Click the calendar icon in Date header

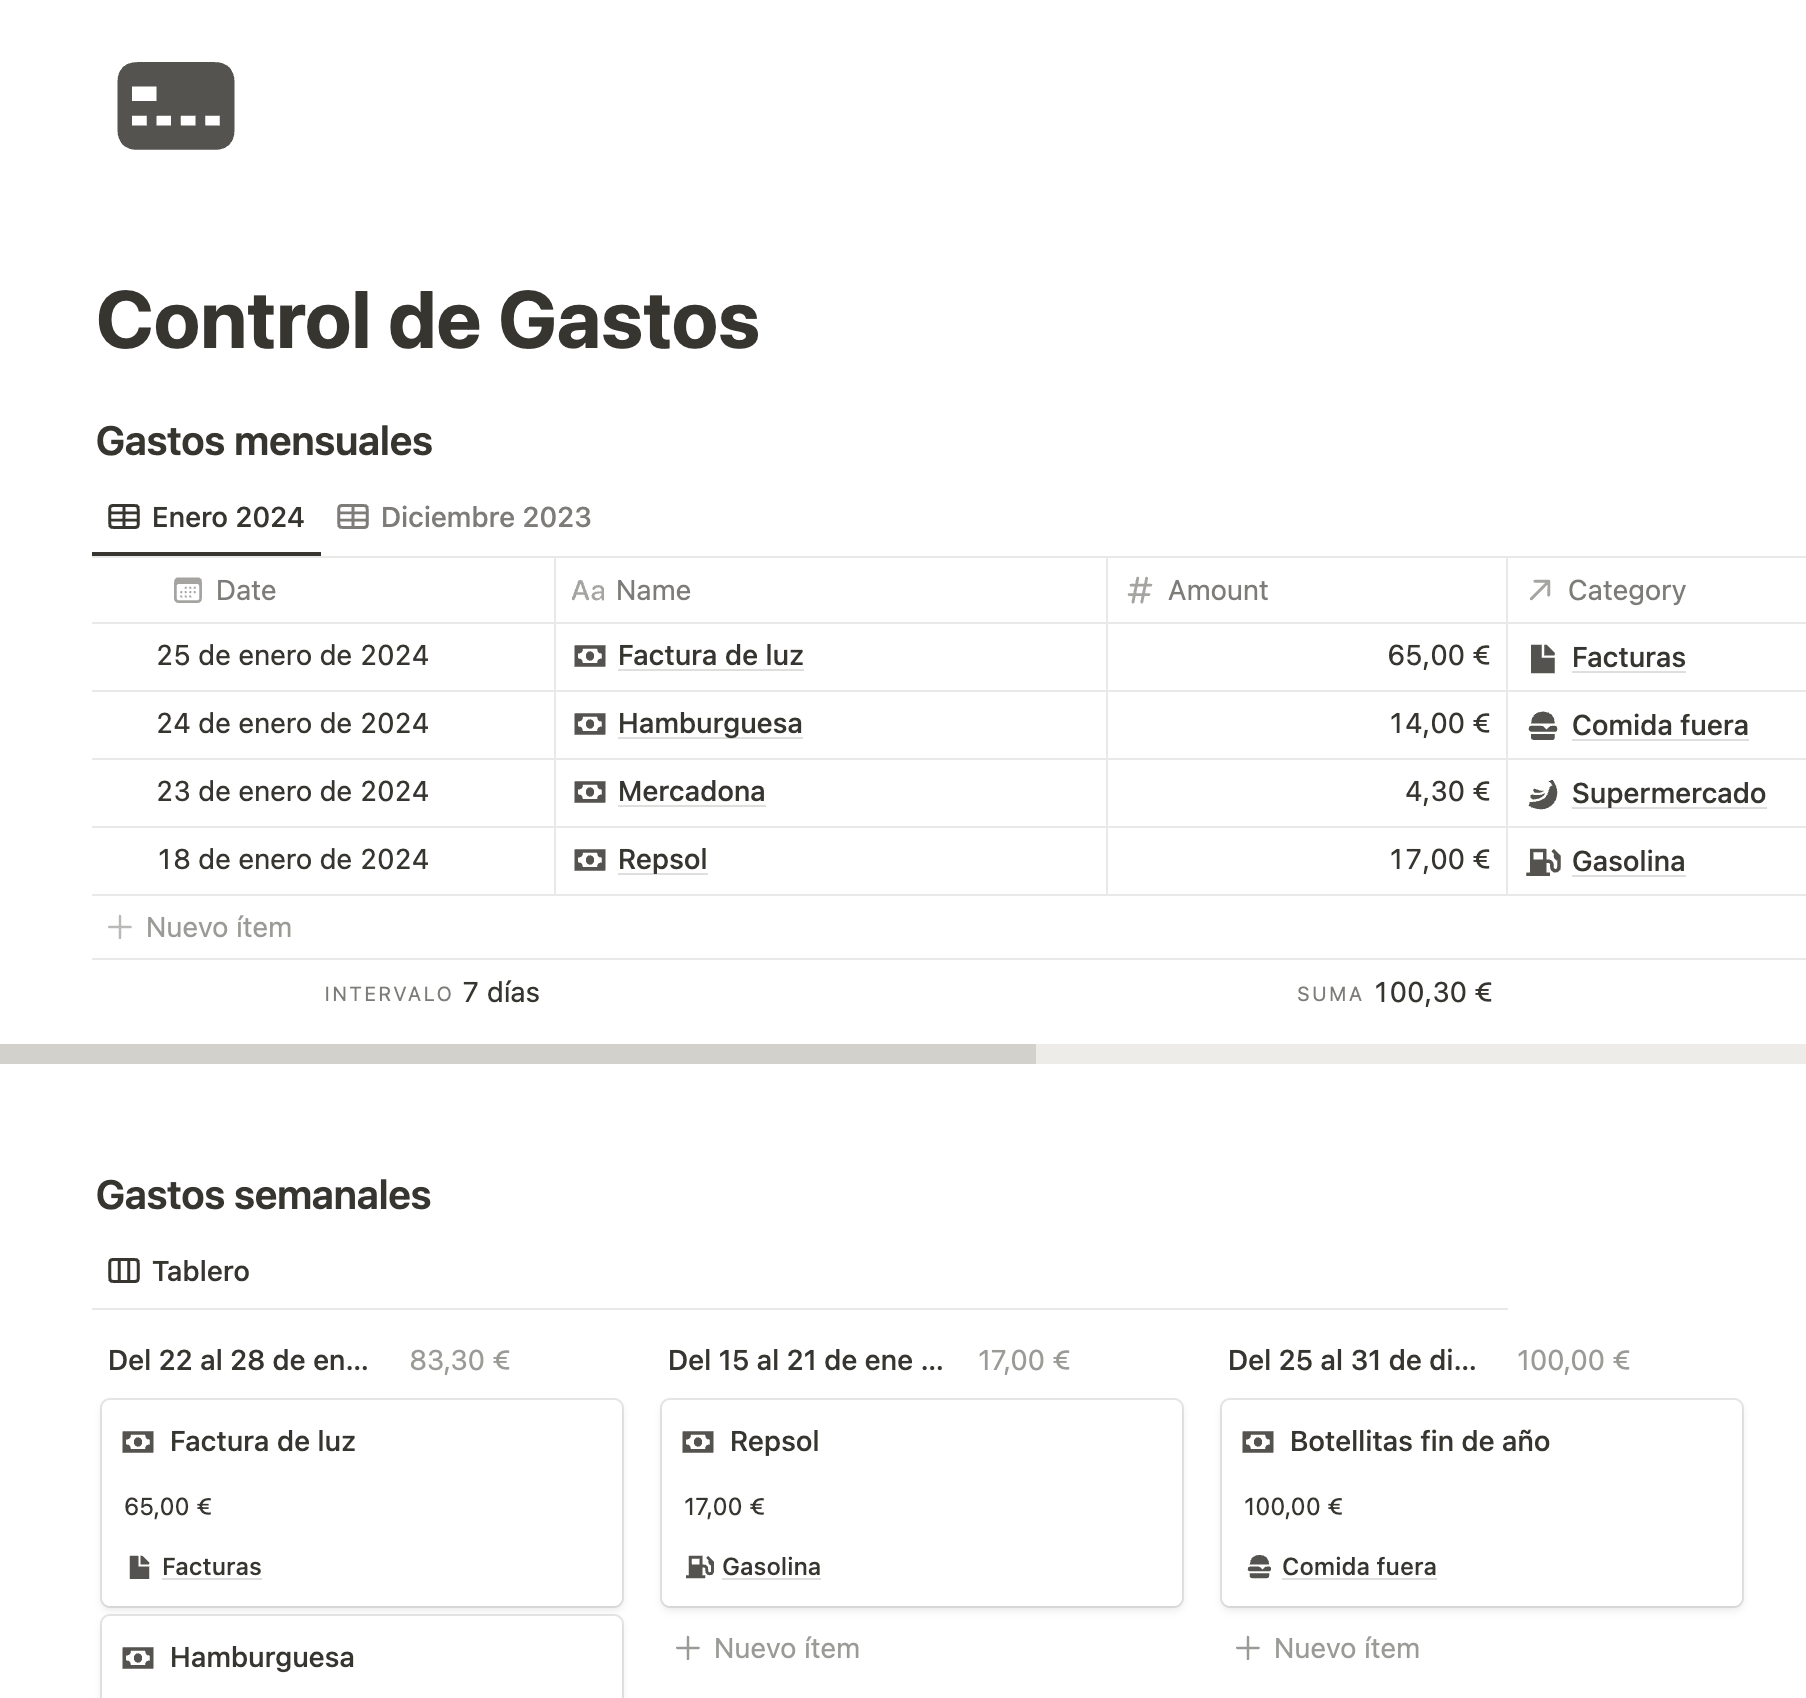click(188, 590)
